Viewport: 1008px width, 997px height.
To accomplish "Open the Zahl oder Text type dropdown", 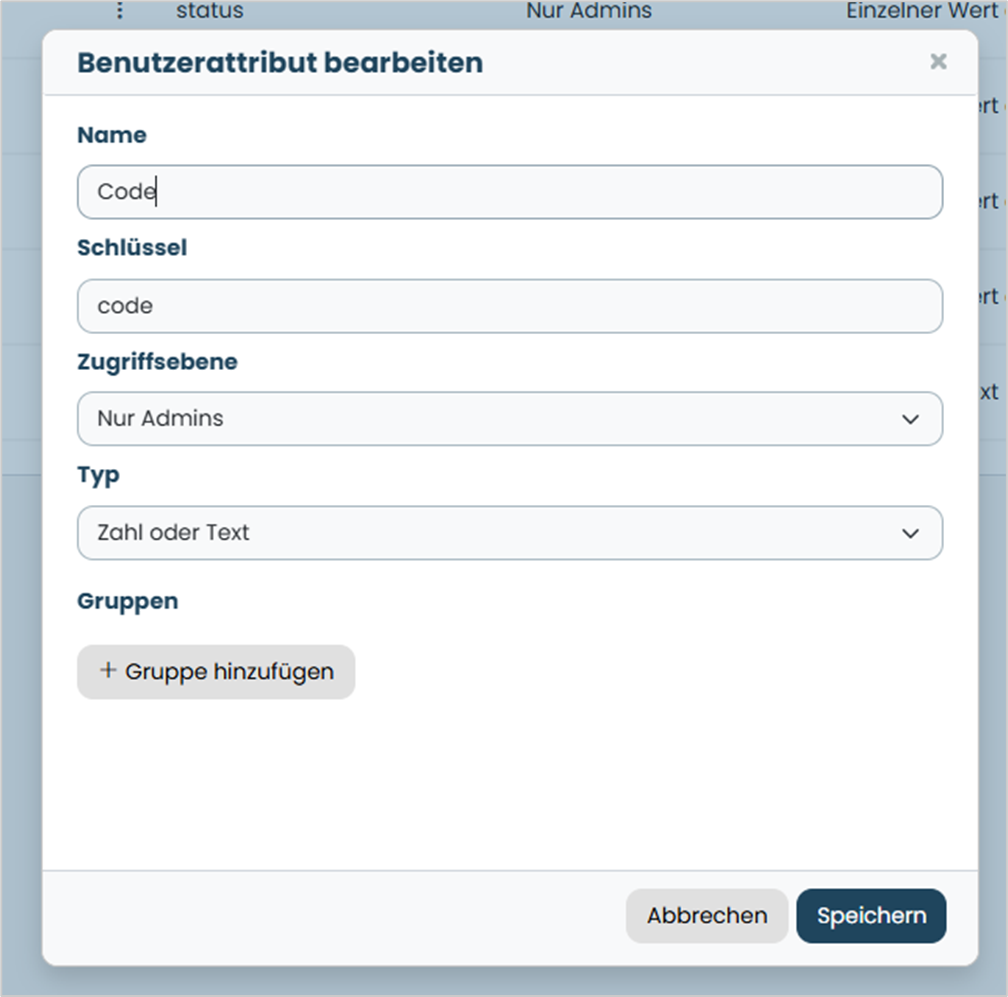I will [x=510, y=533].
